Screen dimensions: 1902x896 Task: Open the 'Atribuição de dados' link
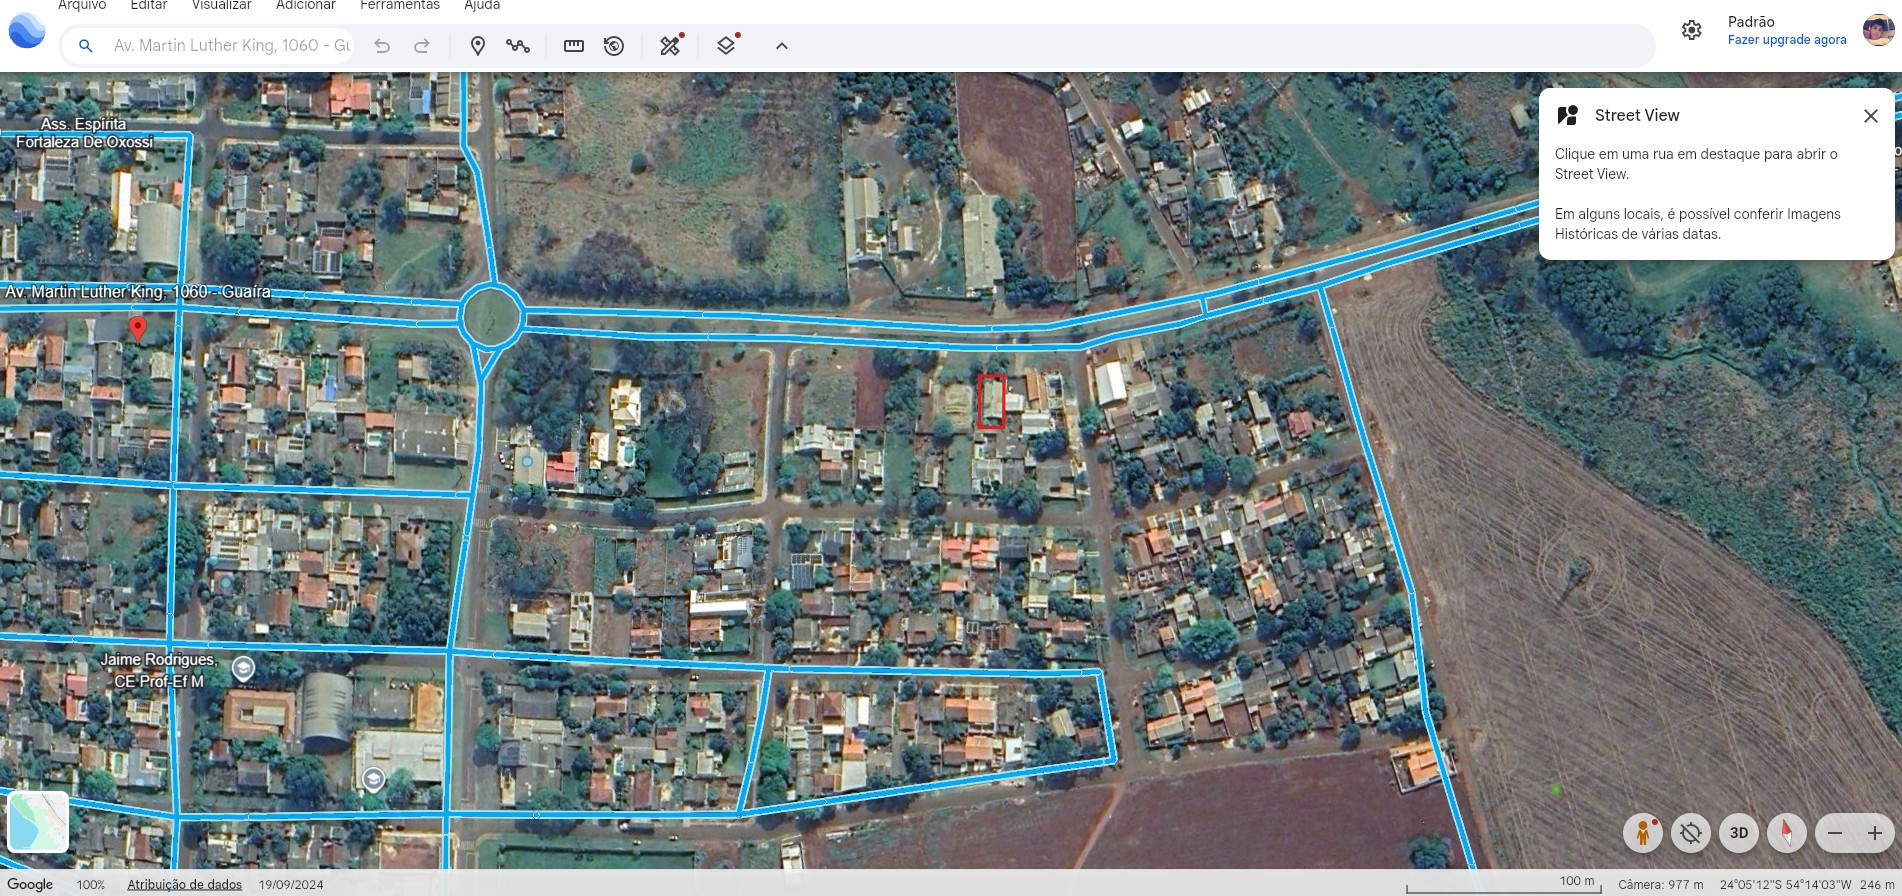184,884
